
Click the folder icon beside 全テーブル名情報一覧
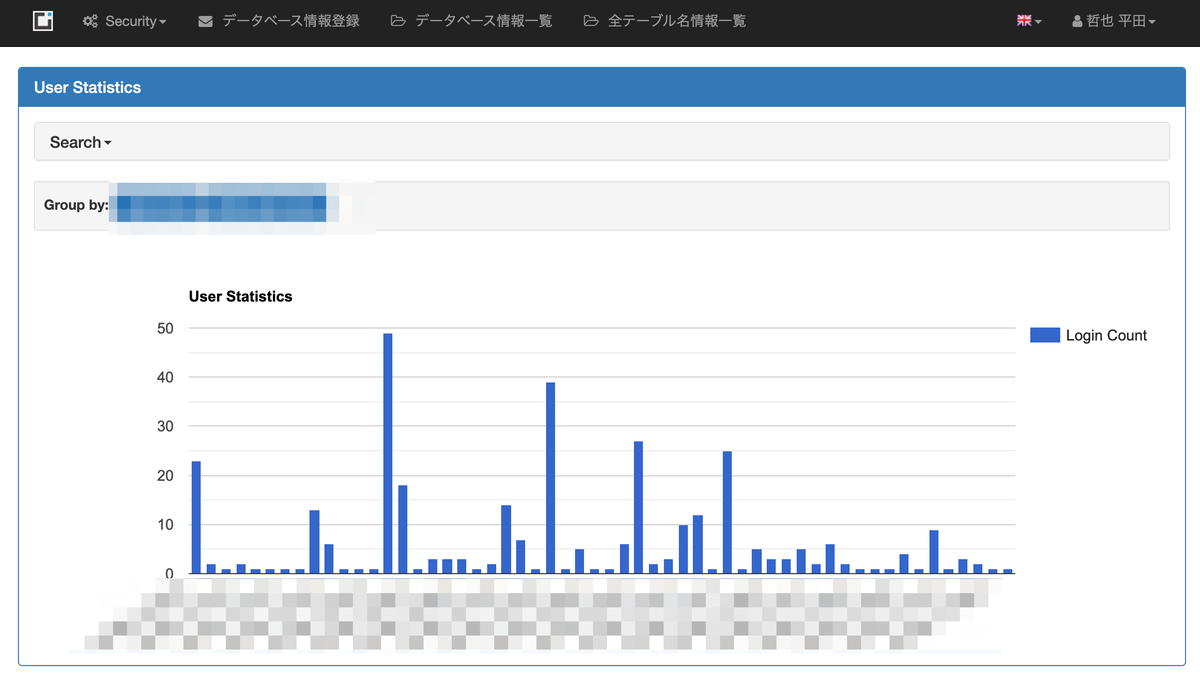591,21
